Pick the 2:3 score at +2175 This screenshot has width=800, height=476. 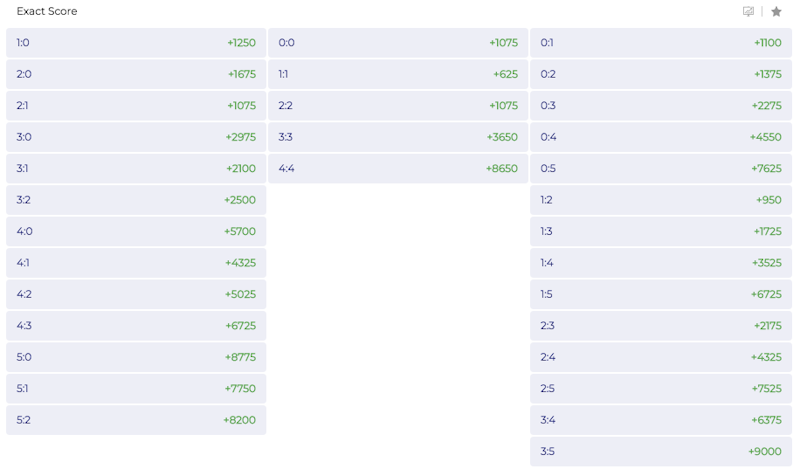pos(661,326)
